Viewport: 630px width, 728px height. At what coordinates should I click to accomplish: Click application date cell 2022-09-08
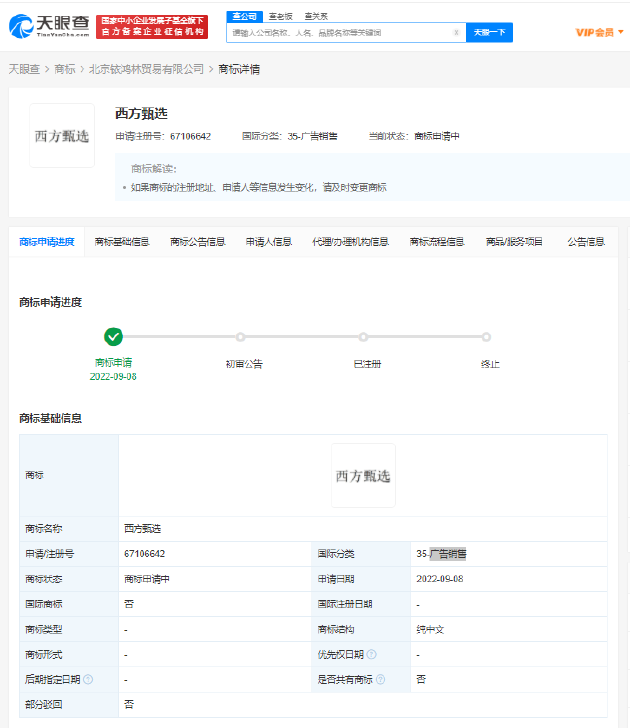pyautogui.click(x=440, y=578)
